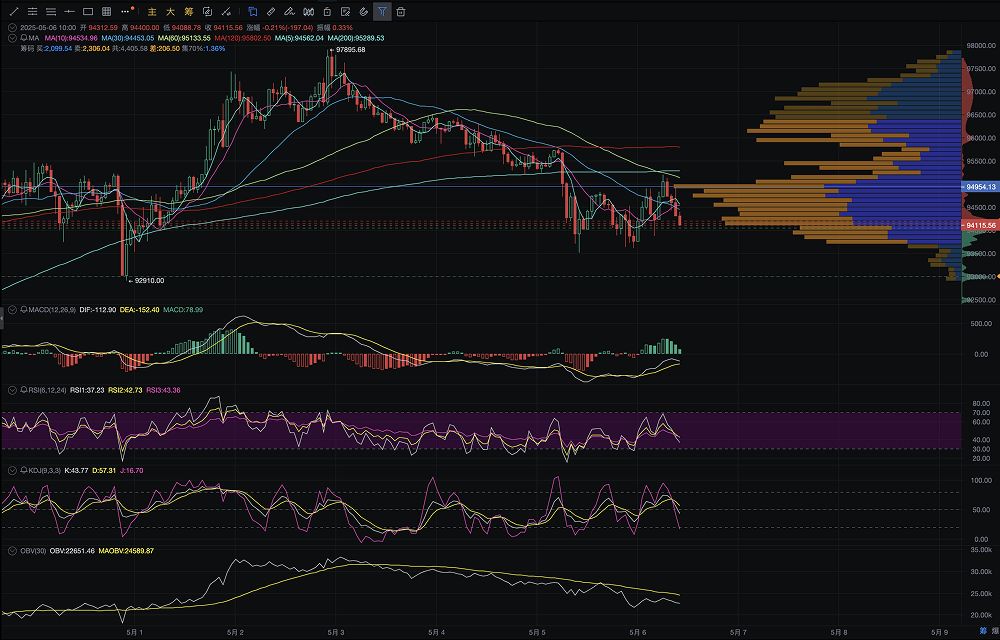Click the blue 94954.13 price axis marker
The image size is (1000, 640).
coord(979,187)
